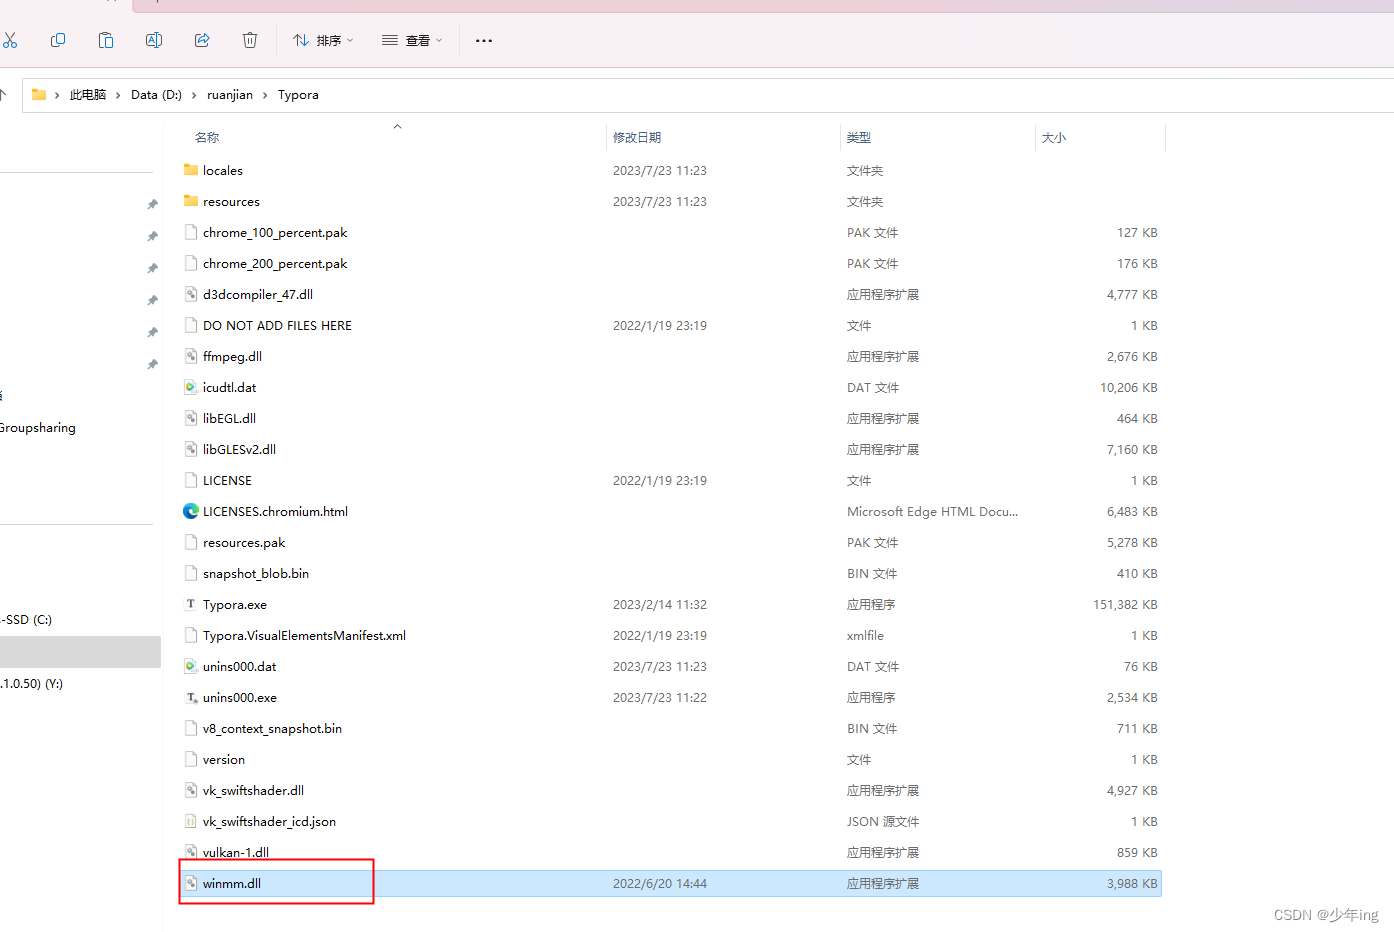This screenshot has height=932, width=1394.
Task: Click libEGL.dll file icon
Action: 191,418
